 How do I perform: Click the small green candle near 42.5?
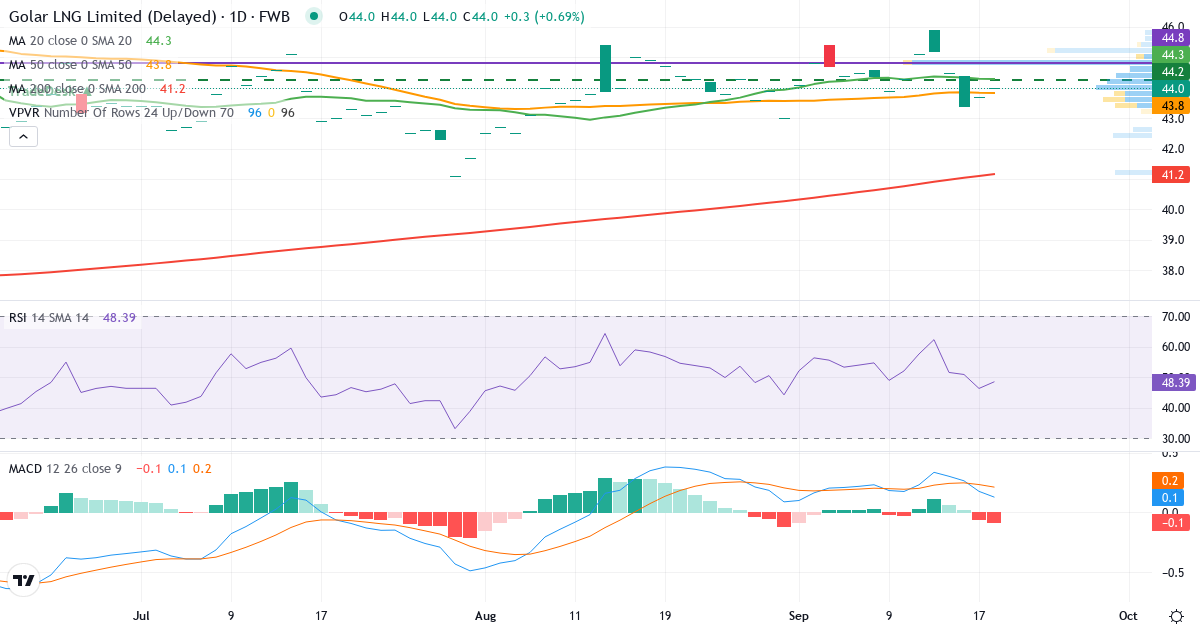[440, 135]
